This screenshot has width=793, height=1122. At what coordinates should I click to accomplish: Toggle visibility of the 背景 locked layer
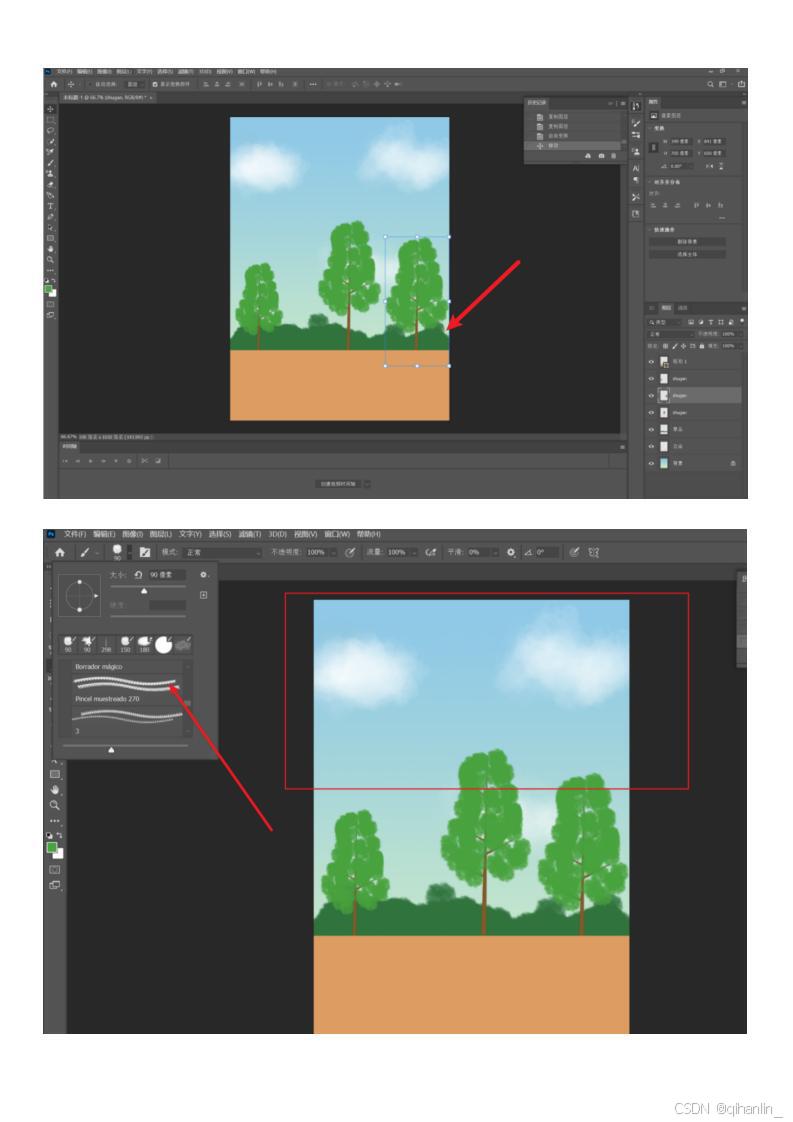pyautogui.click(x=651, y=464)
